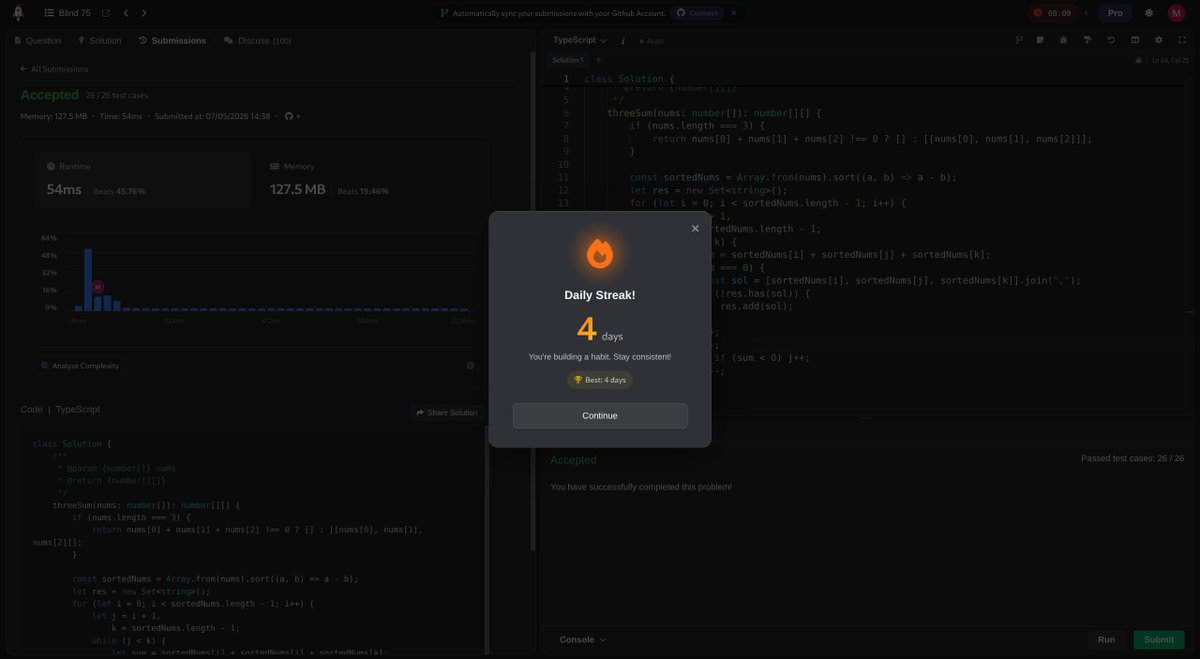Open the editor settings gear
Viewport: 1200px width, 659px height.
1159,40
